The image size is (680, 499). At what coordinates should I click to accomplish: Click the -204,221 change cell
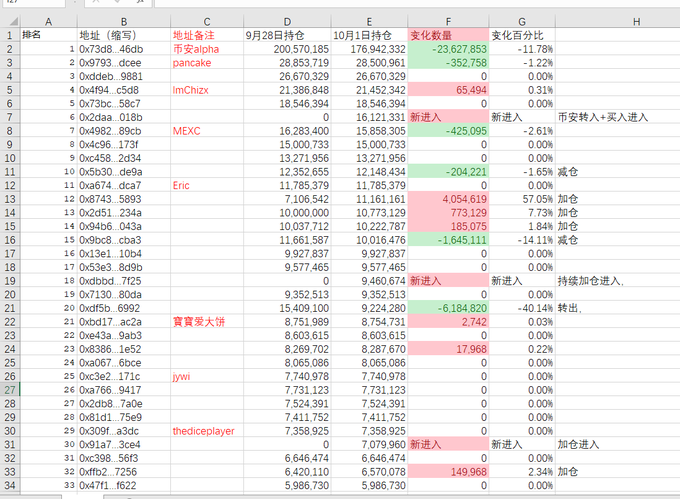point(448,172)
